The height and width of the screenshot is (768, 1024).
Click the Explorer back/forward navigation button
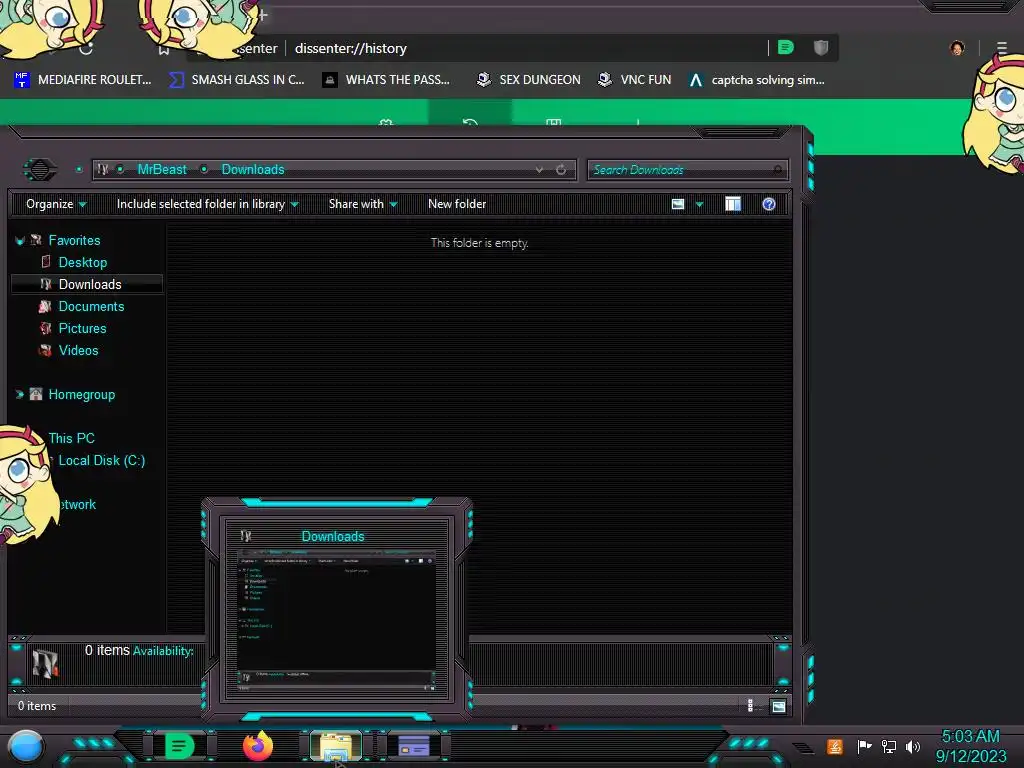tap(40, 170)
